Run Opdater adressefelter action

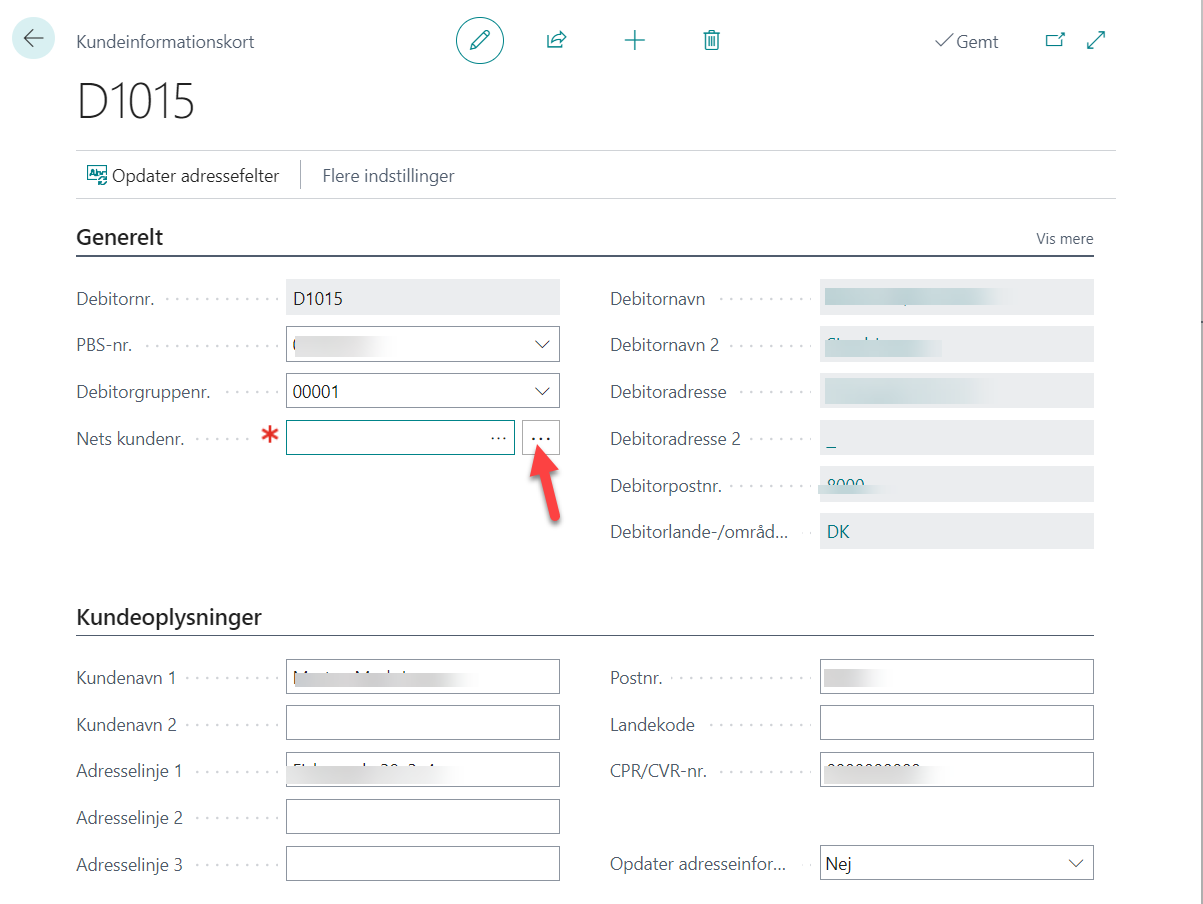[x=183, y=176]
